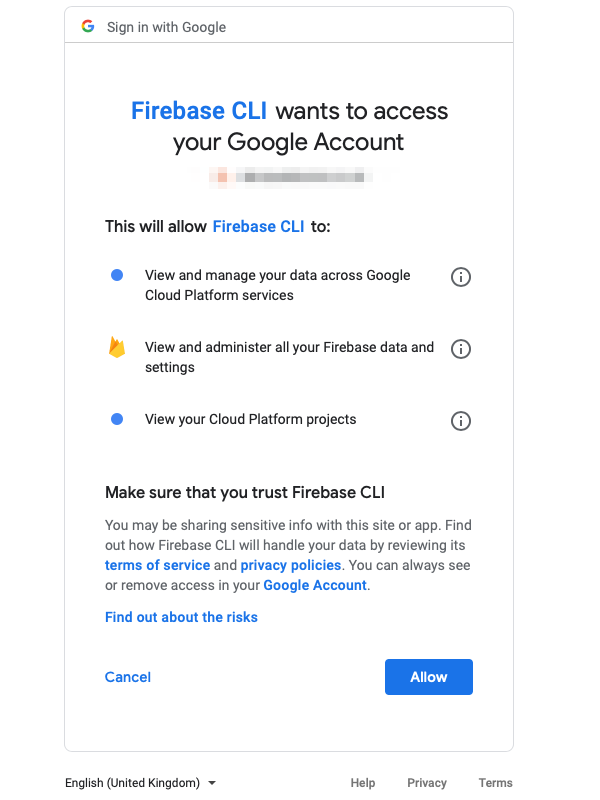Click the Allow button
Image resolution: width=600 pixels, height=800 pixels.
pyautogui.click(x=428, y=677)
